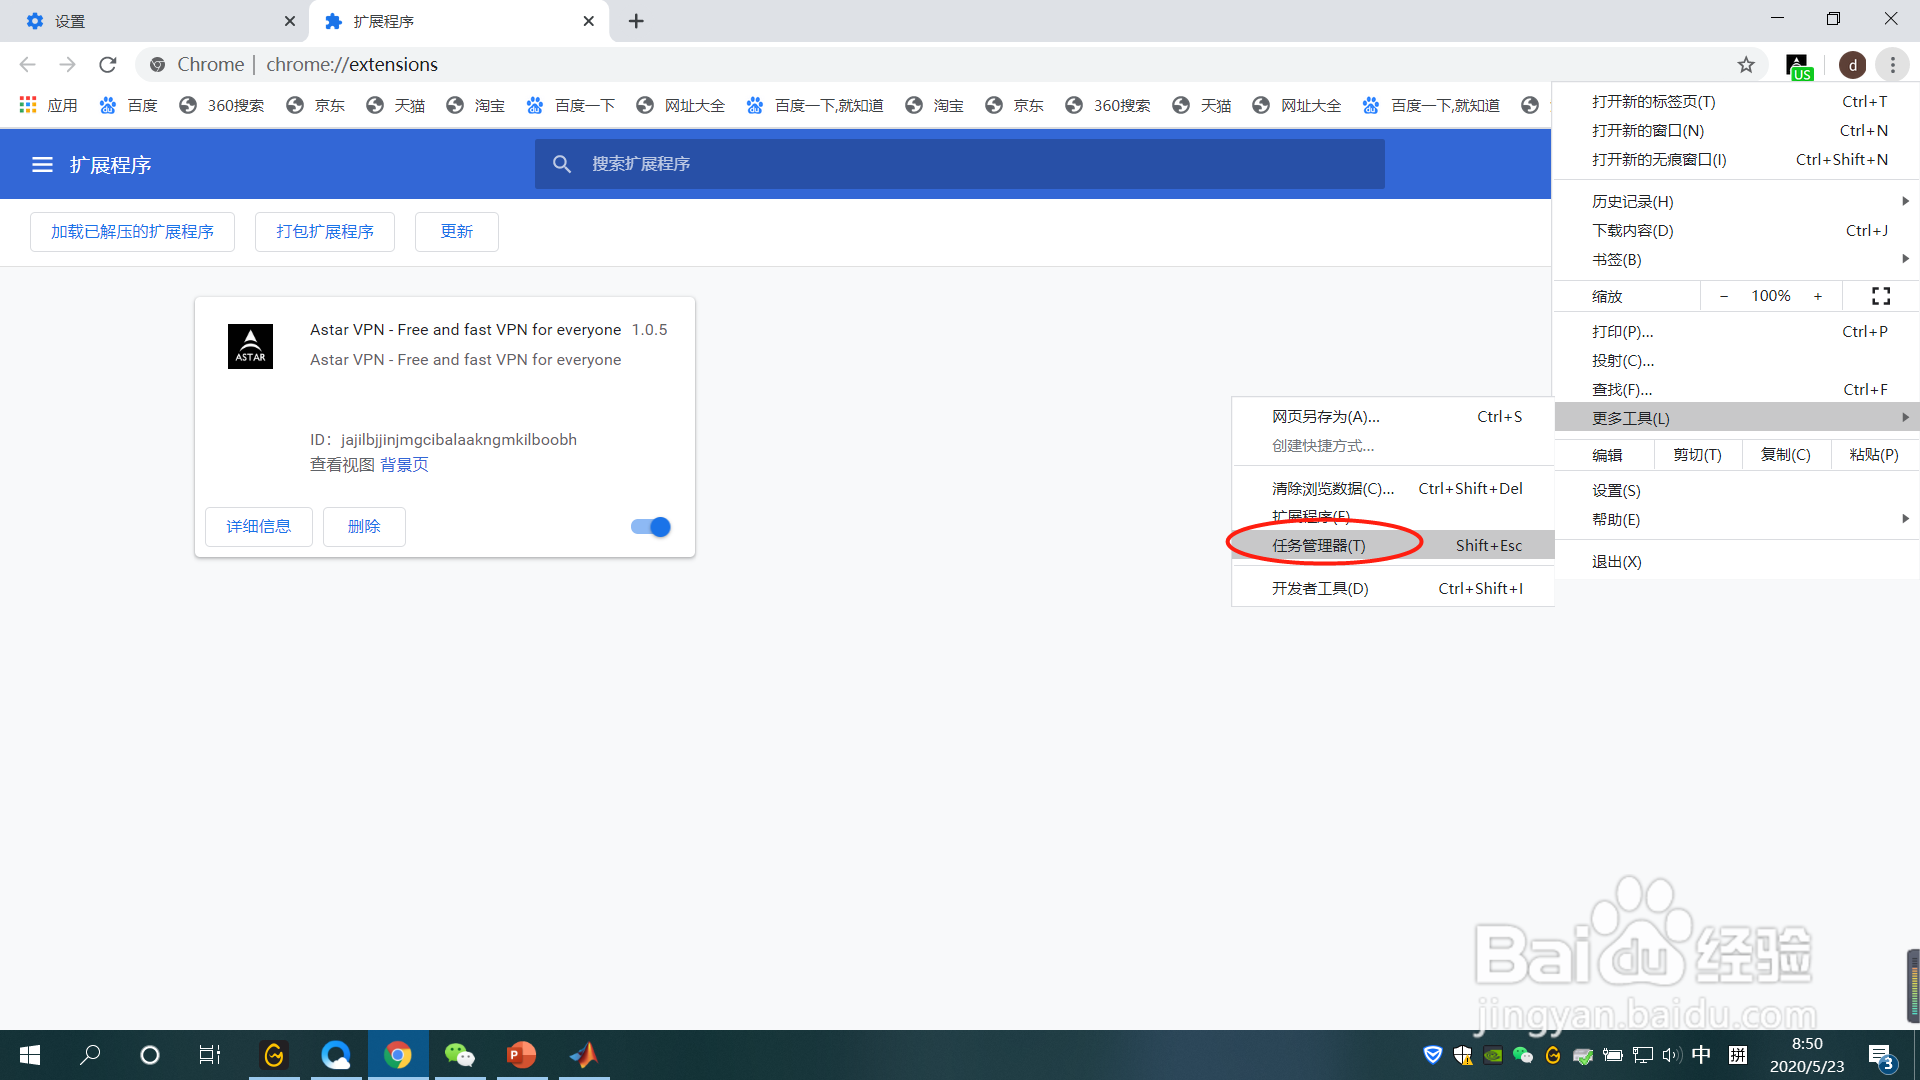This screenshot has width=1920, height=1080.
Task: Select 开发者工具(D) menu item
Action: pos(1320,589)
